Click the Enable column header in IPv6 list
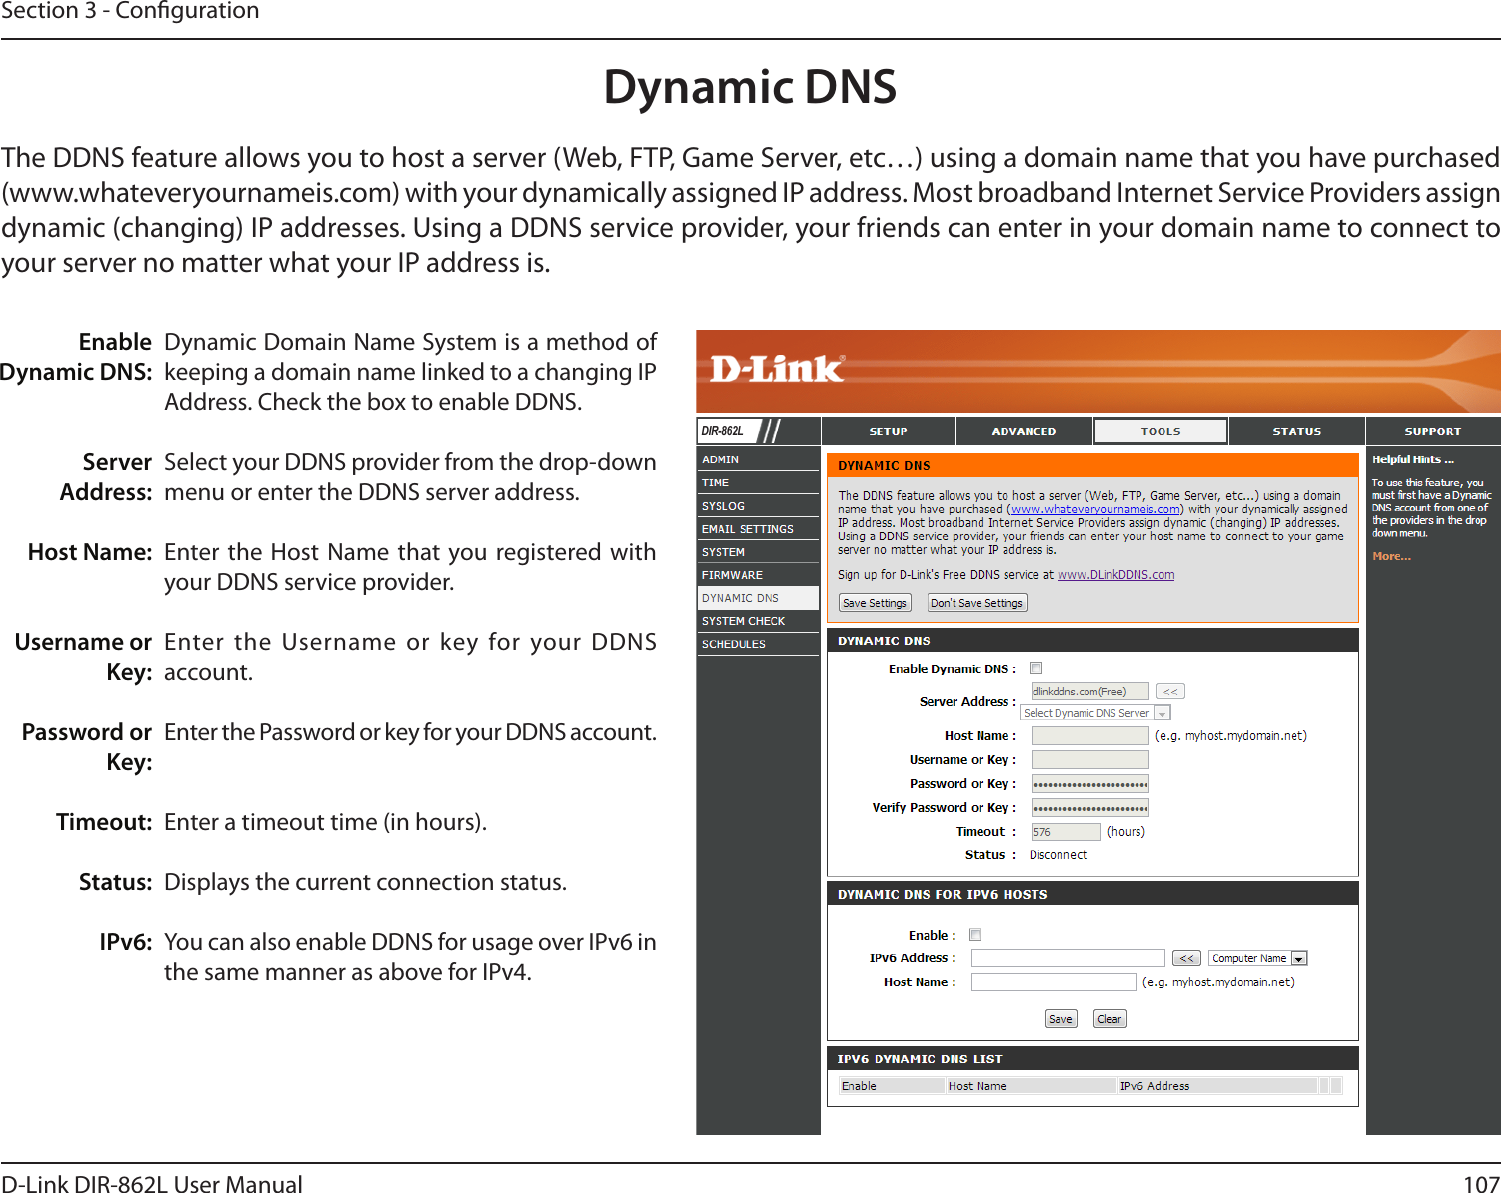This screenshot has height=1193, width=1501. coord(892,1086)
